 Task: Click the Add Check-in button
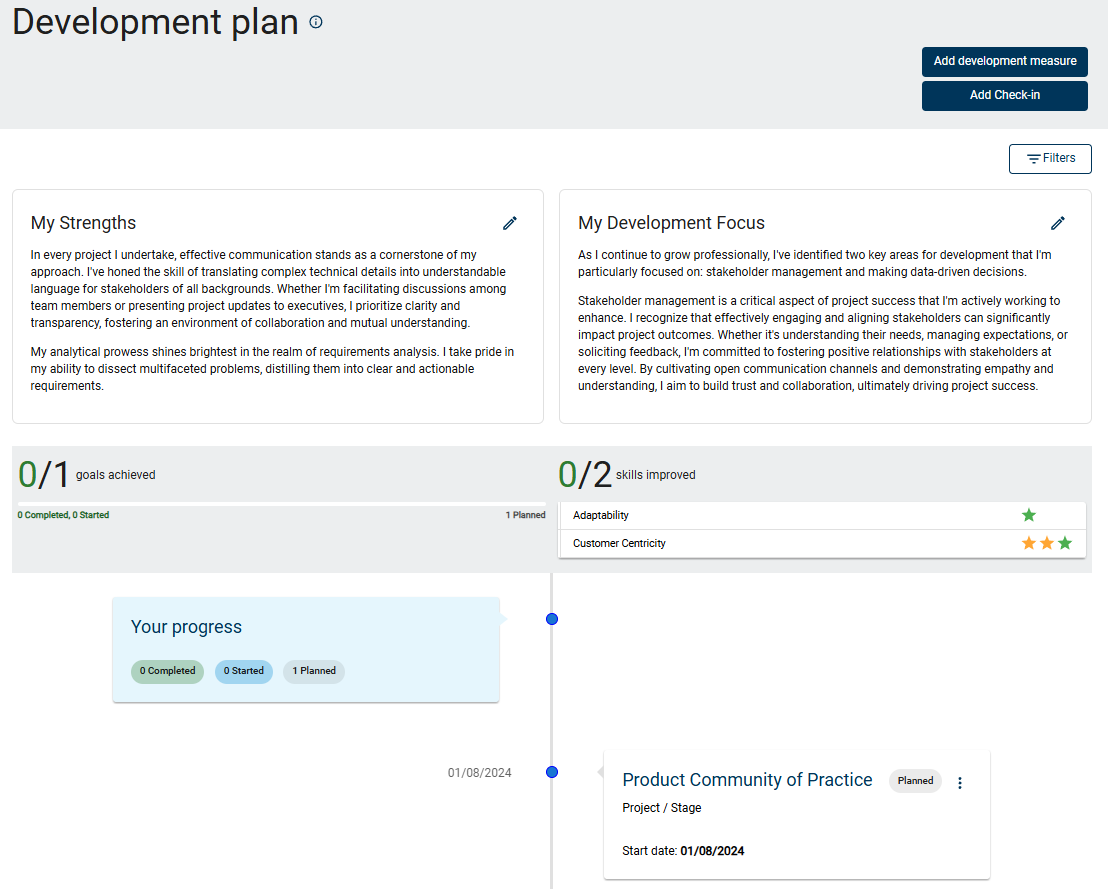point(1004,95)
